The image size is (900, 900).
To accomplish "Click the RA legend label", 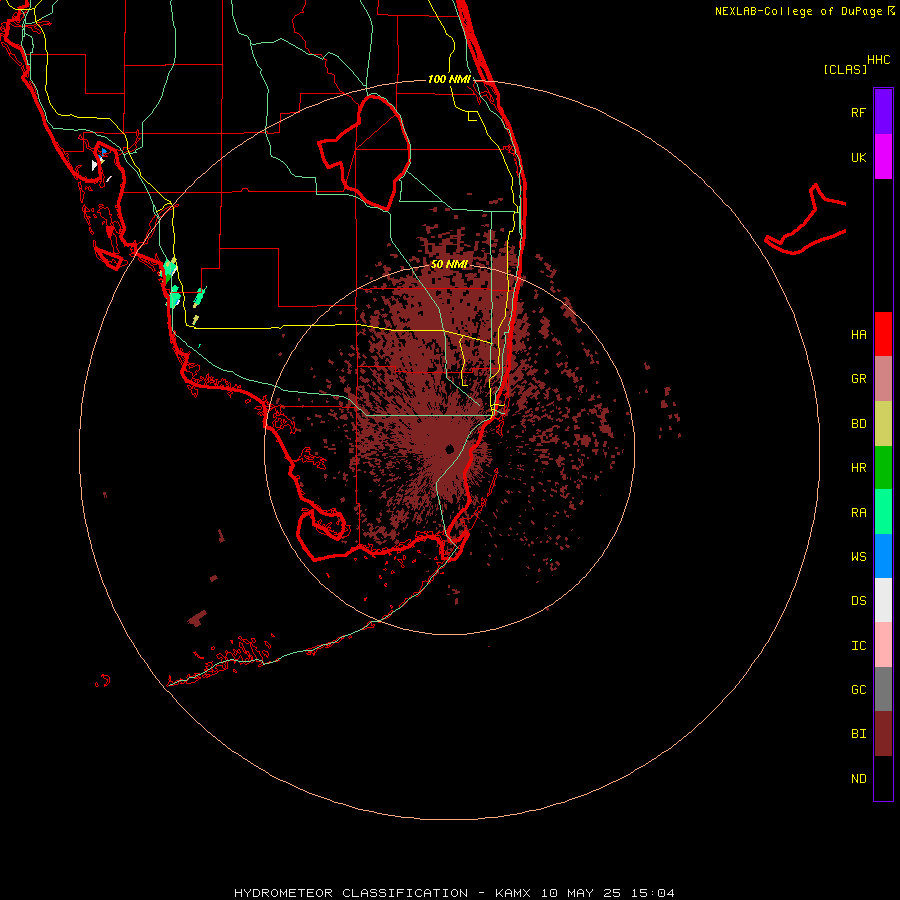I will click(859, 513).
